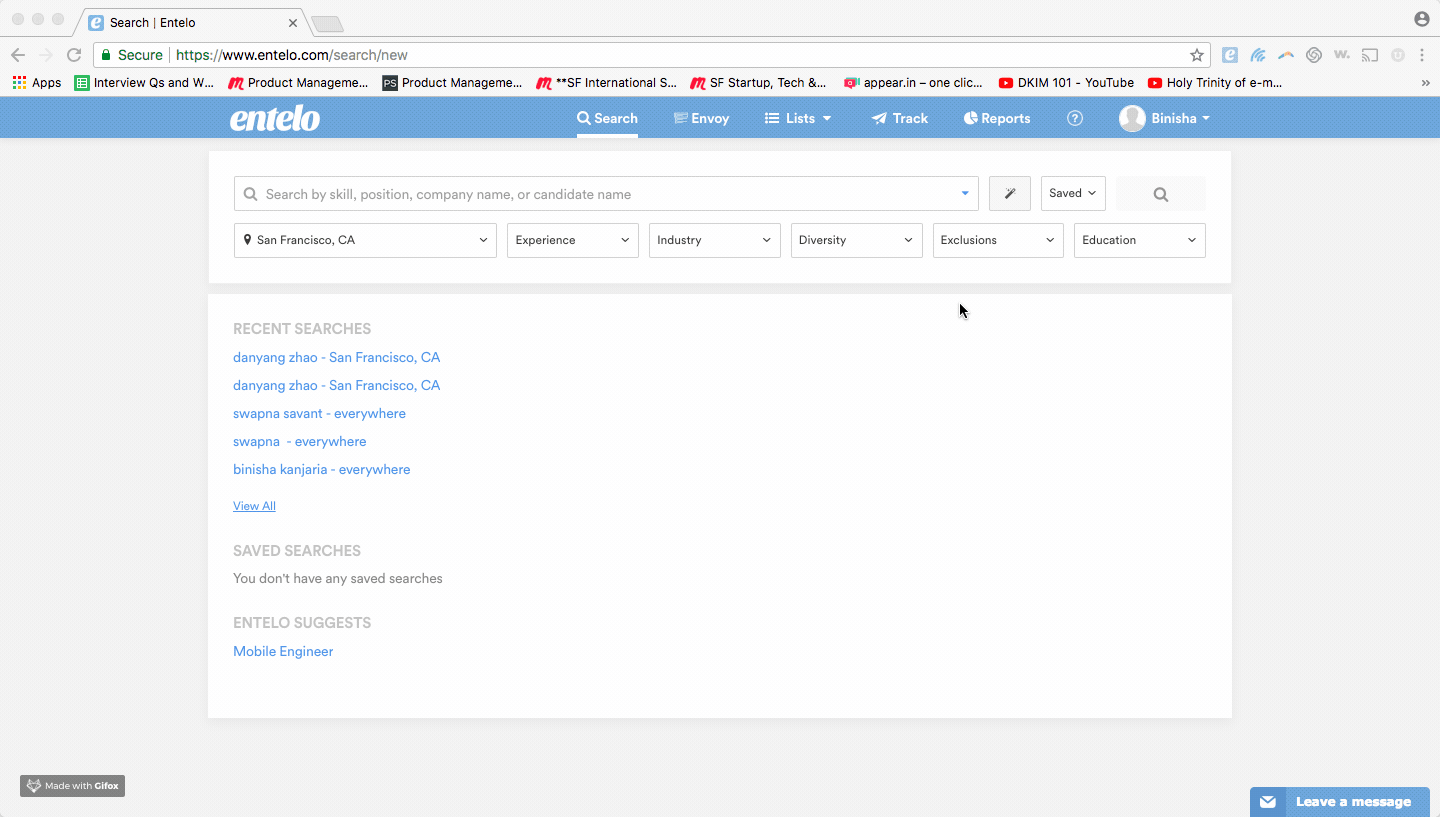
Task: Open the Exclusions filter dropdown
Action: [998, 240]
